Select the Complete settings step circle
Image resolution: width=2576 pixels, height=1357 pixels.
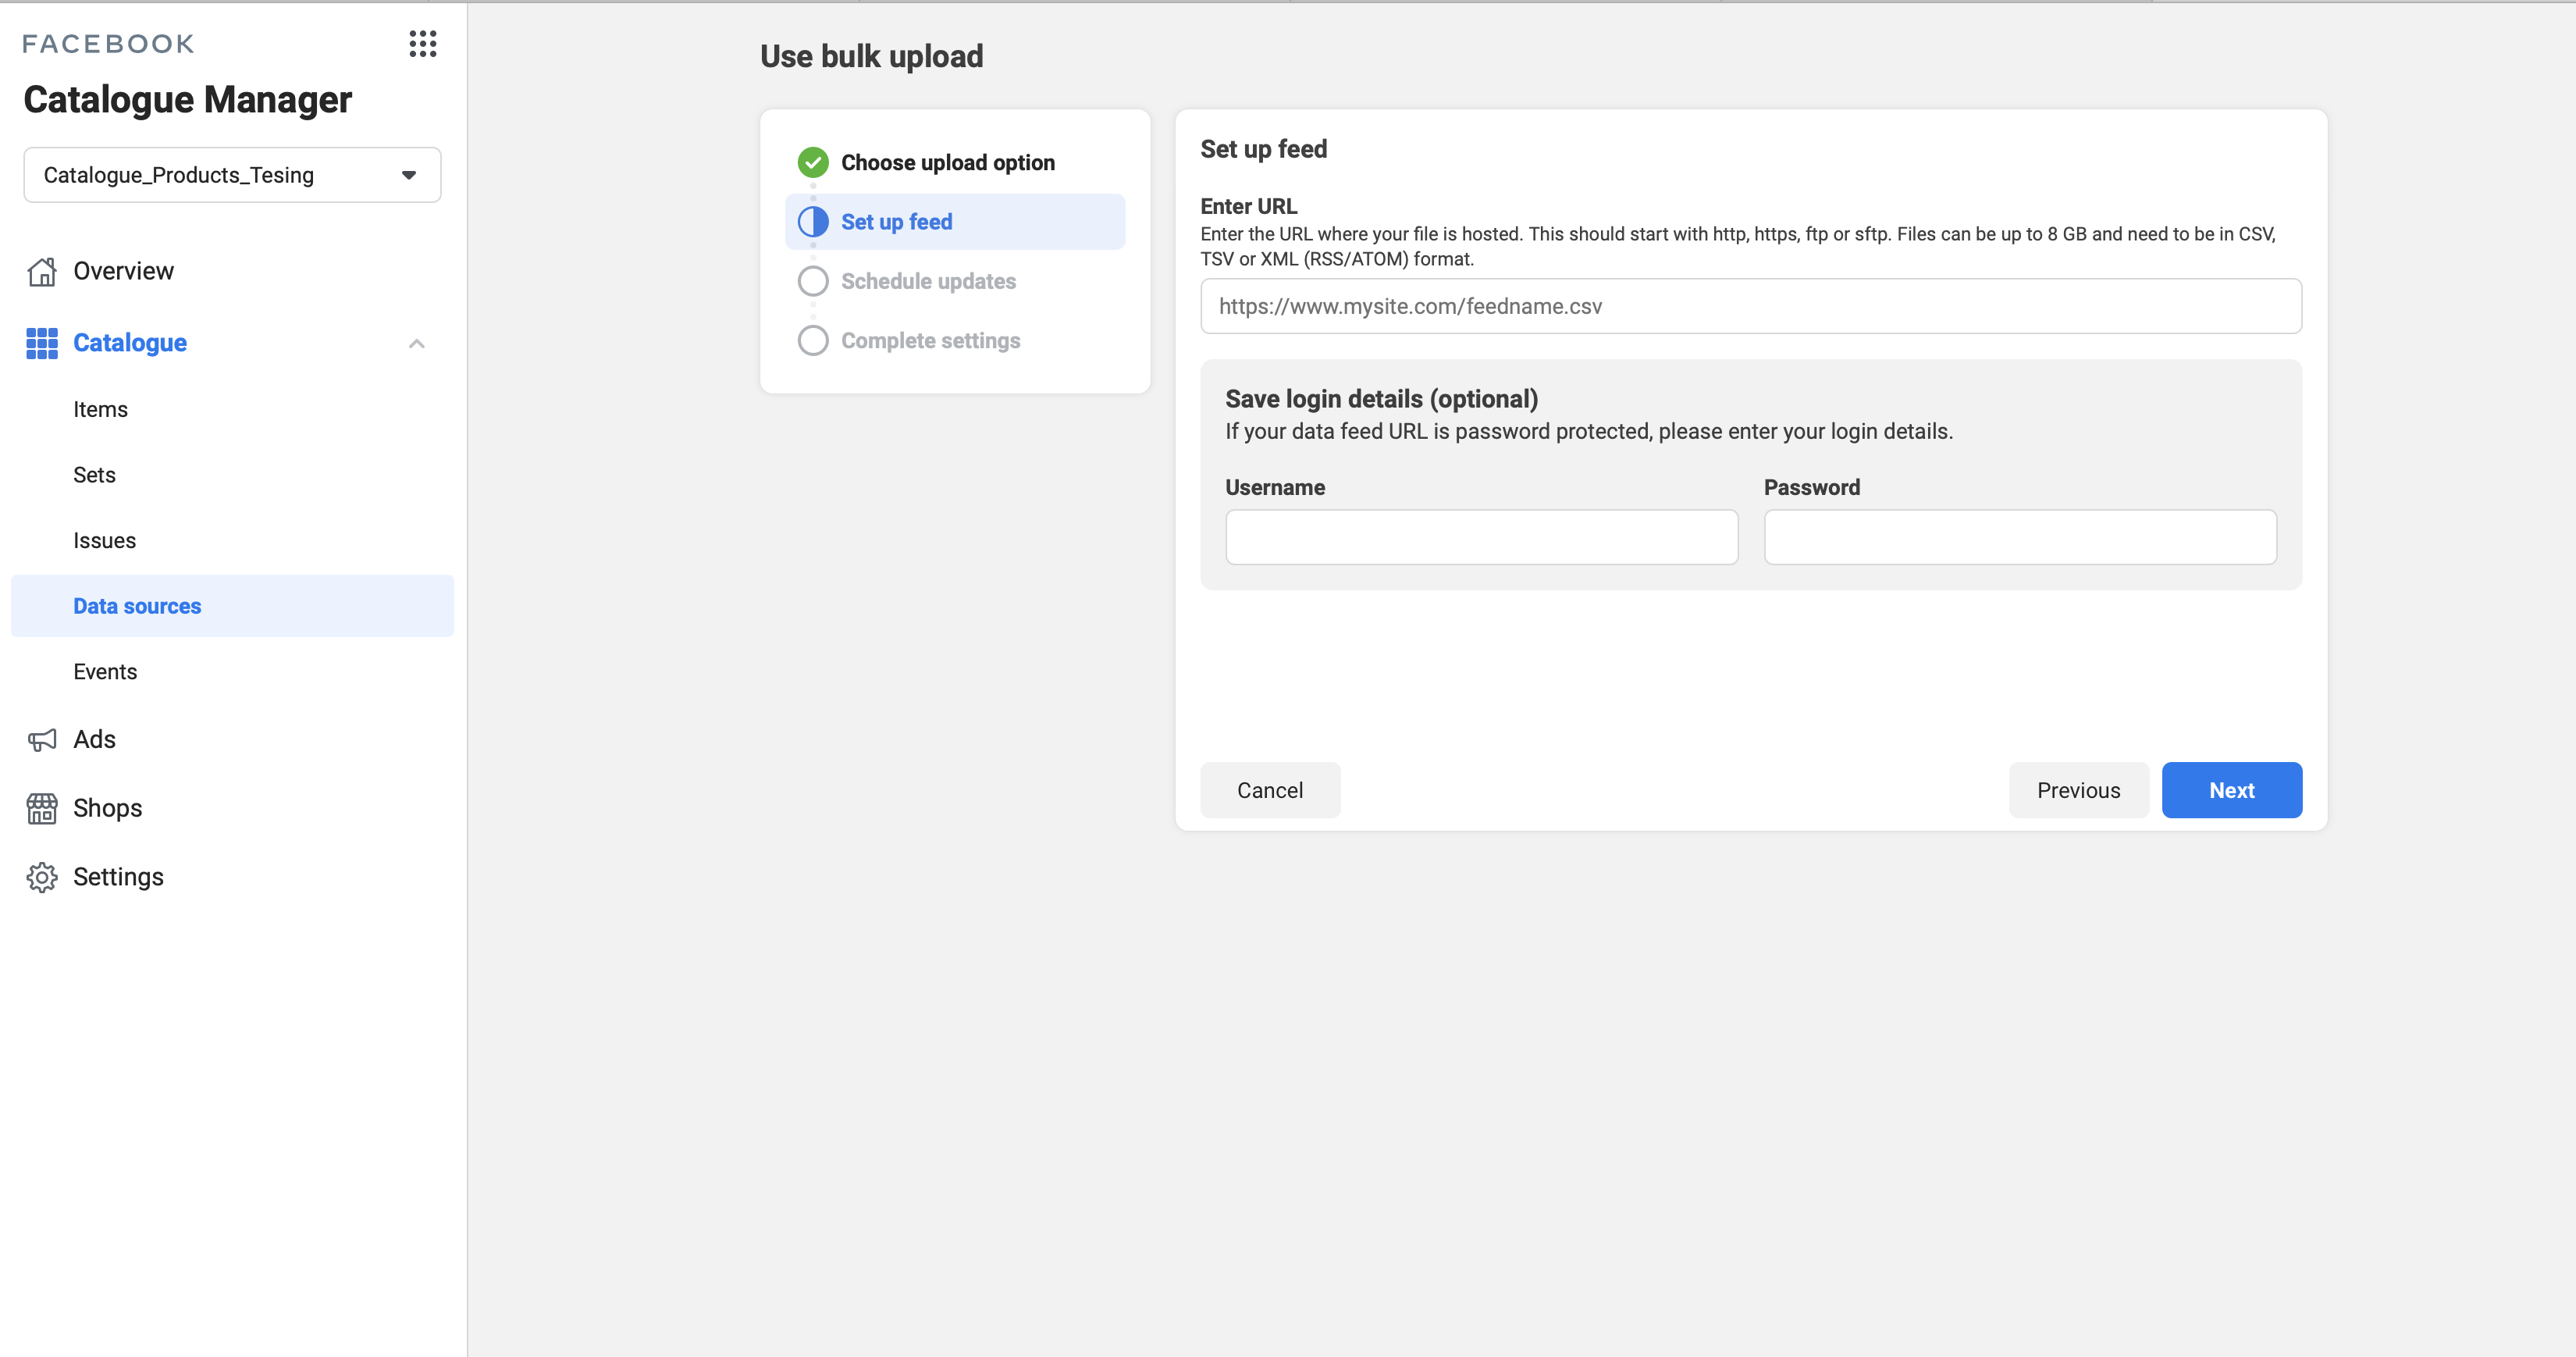click(812, 340)
